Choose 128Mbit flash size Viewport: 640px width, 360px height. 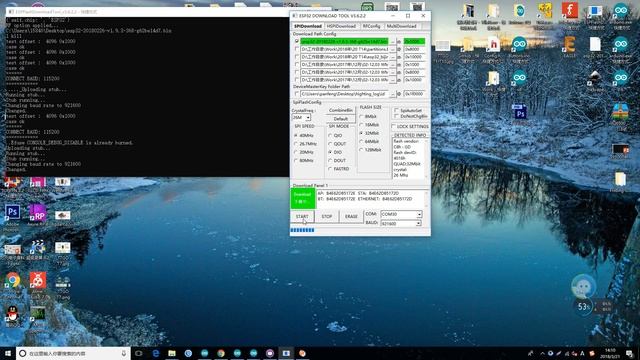[x=370, y=150]
